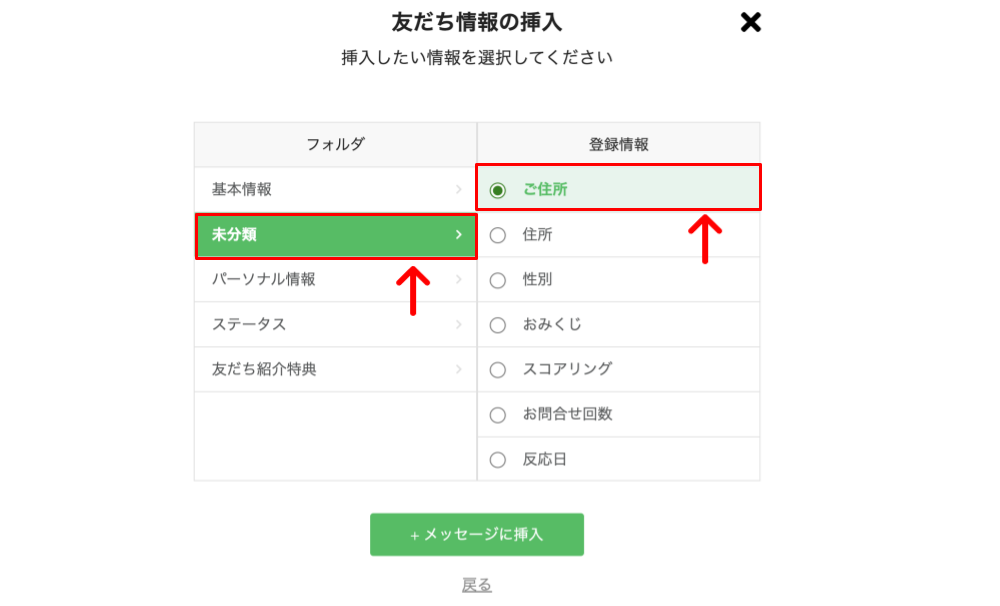Pick the おみくじ radio option

click(497, 325)
